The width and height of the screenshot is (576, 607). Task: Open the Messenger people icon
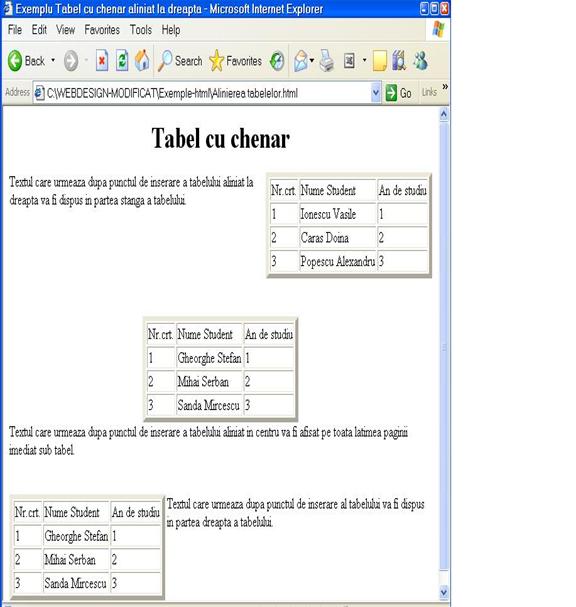[420, 61]
